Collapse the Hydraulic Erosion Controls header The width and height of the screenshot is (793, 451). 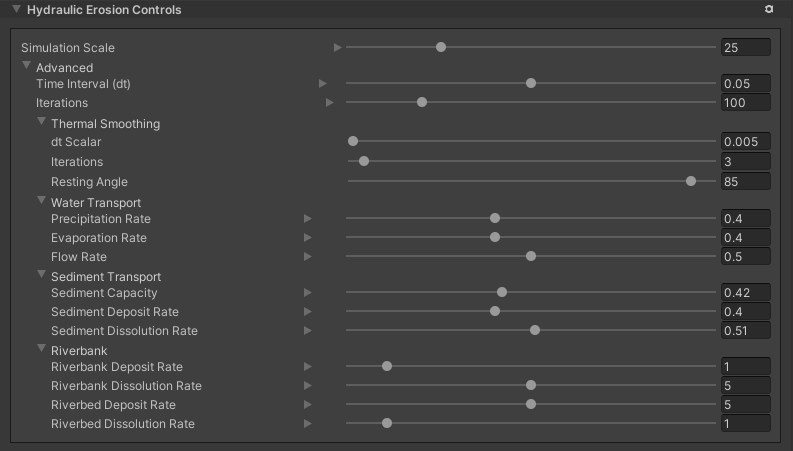tap(16, 9)
